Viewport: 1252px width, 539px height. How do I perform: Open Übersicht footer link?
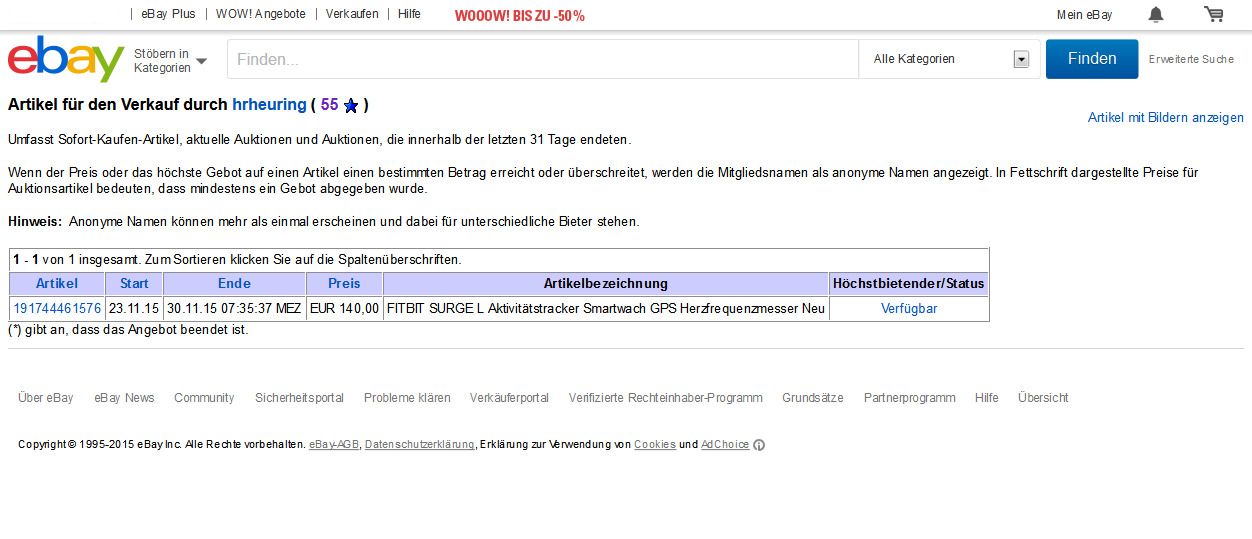[1043, 398]
